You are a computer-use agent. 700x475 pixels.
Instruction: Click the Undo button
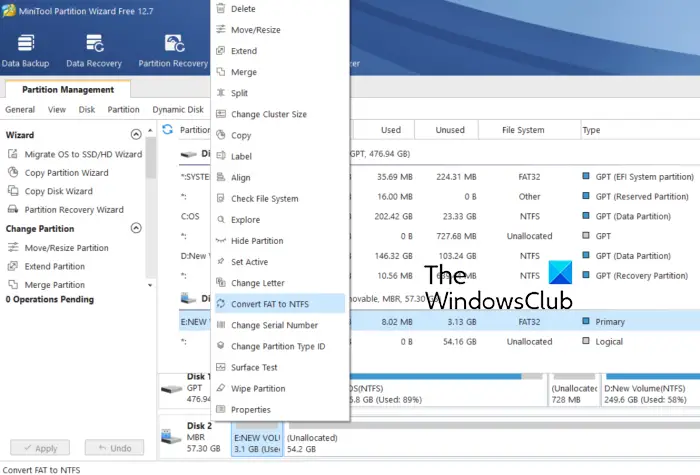click(114, 448)
